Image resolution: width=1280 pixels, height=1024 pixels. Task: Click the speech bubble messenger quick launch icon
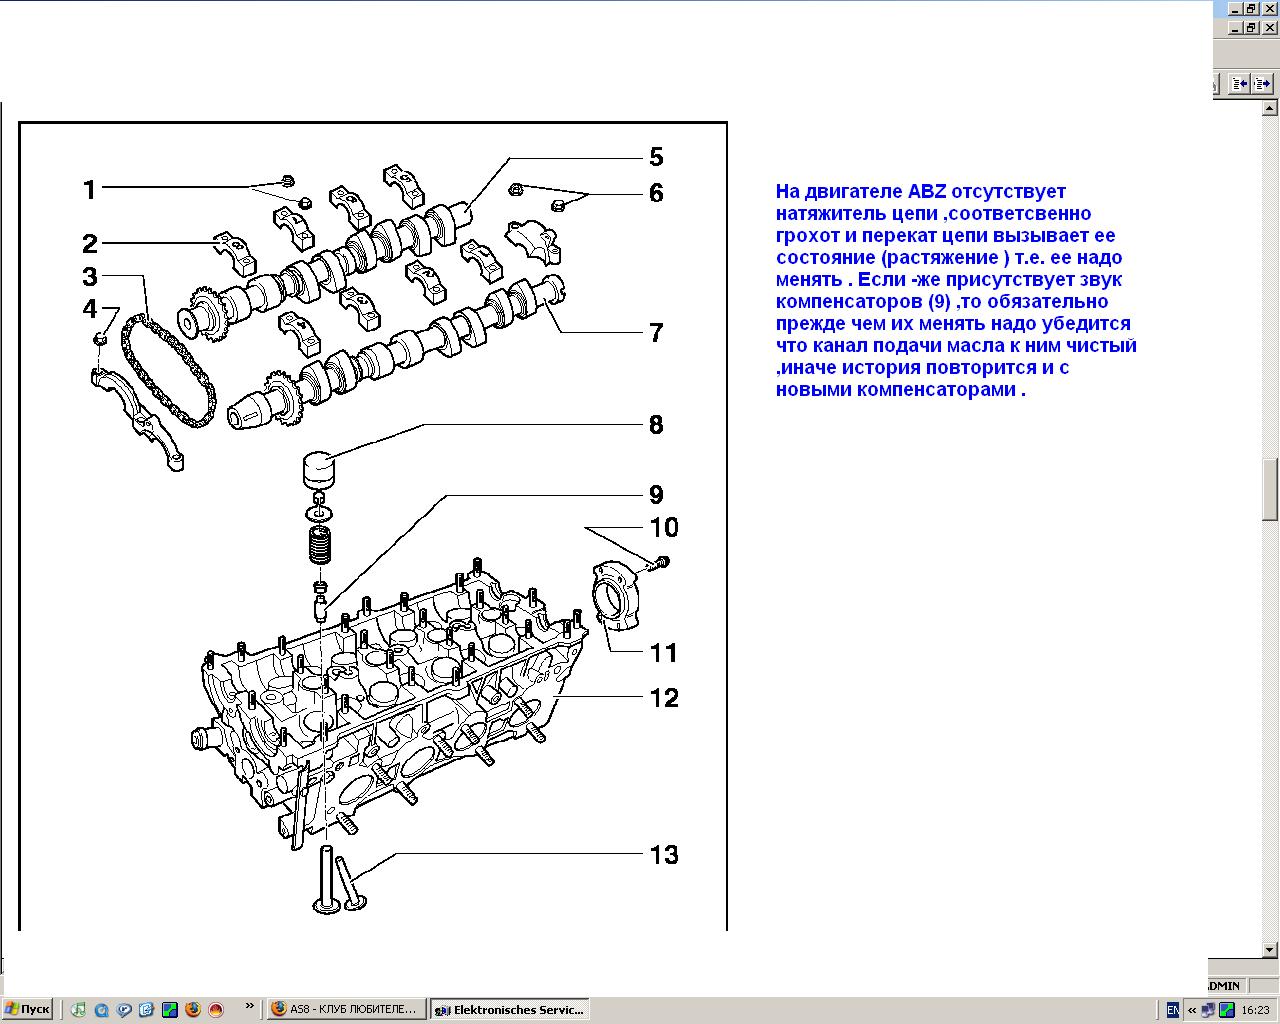coord(124,1010)
